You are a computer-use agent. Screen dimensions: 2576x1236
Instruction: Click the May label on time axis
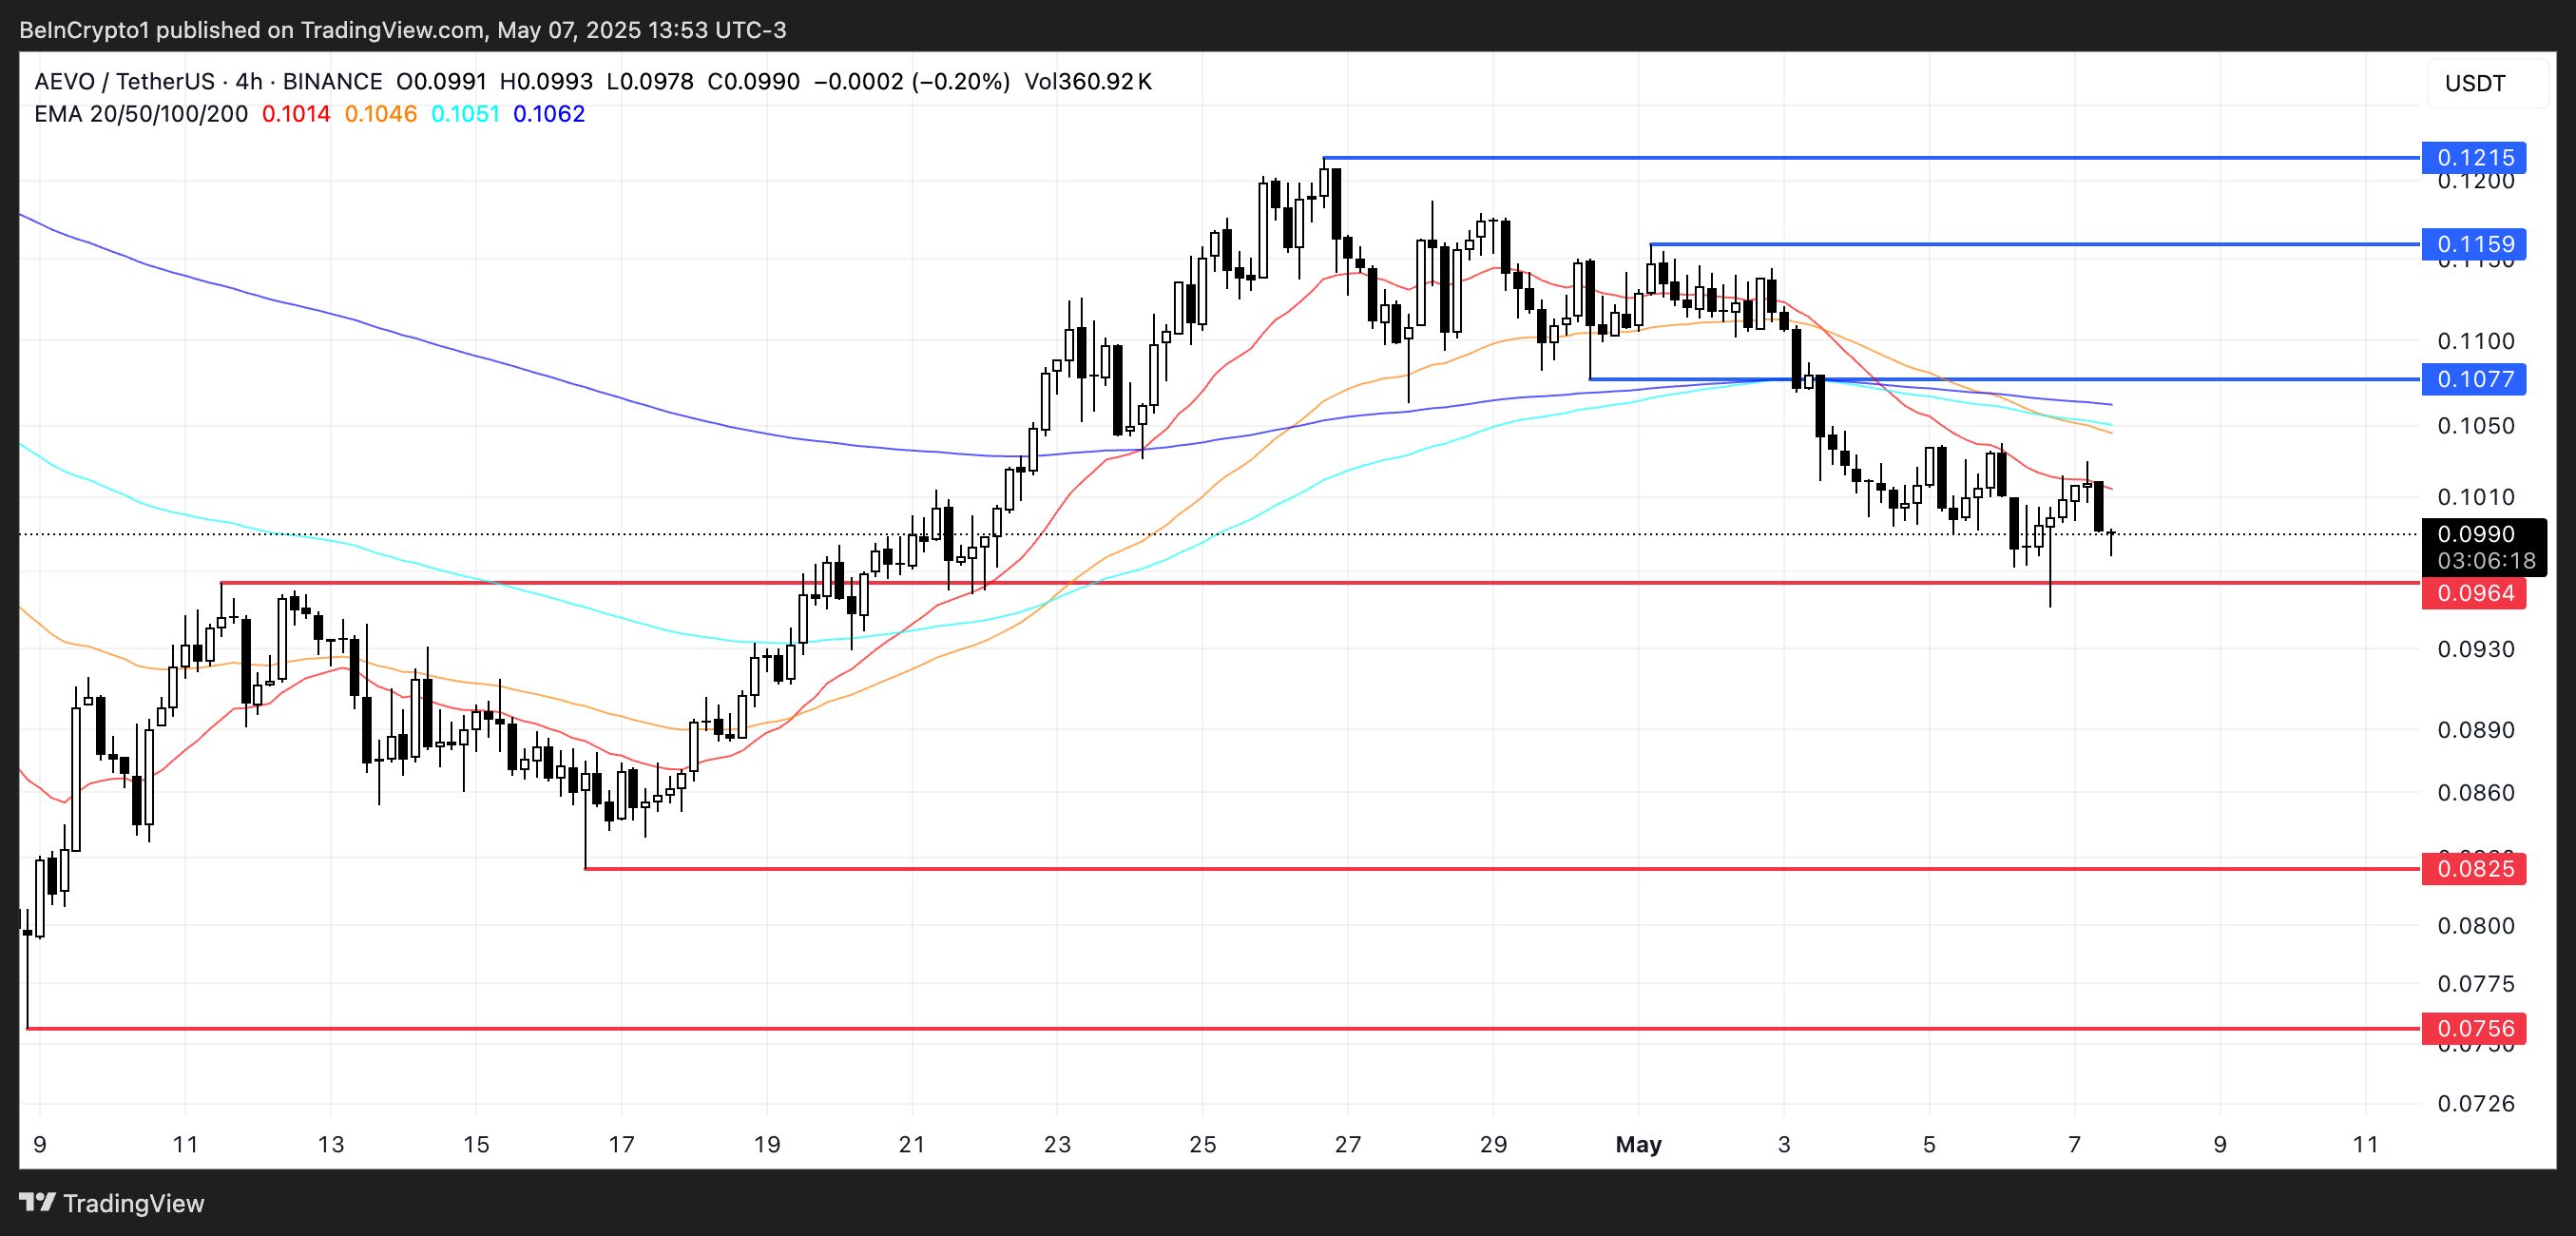1638,1144
